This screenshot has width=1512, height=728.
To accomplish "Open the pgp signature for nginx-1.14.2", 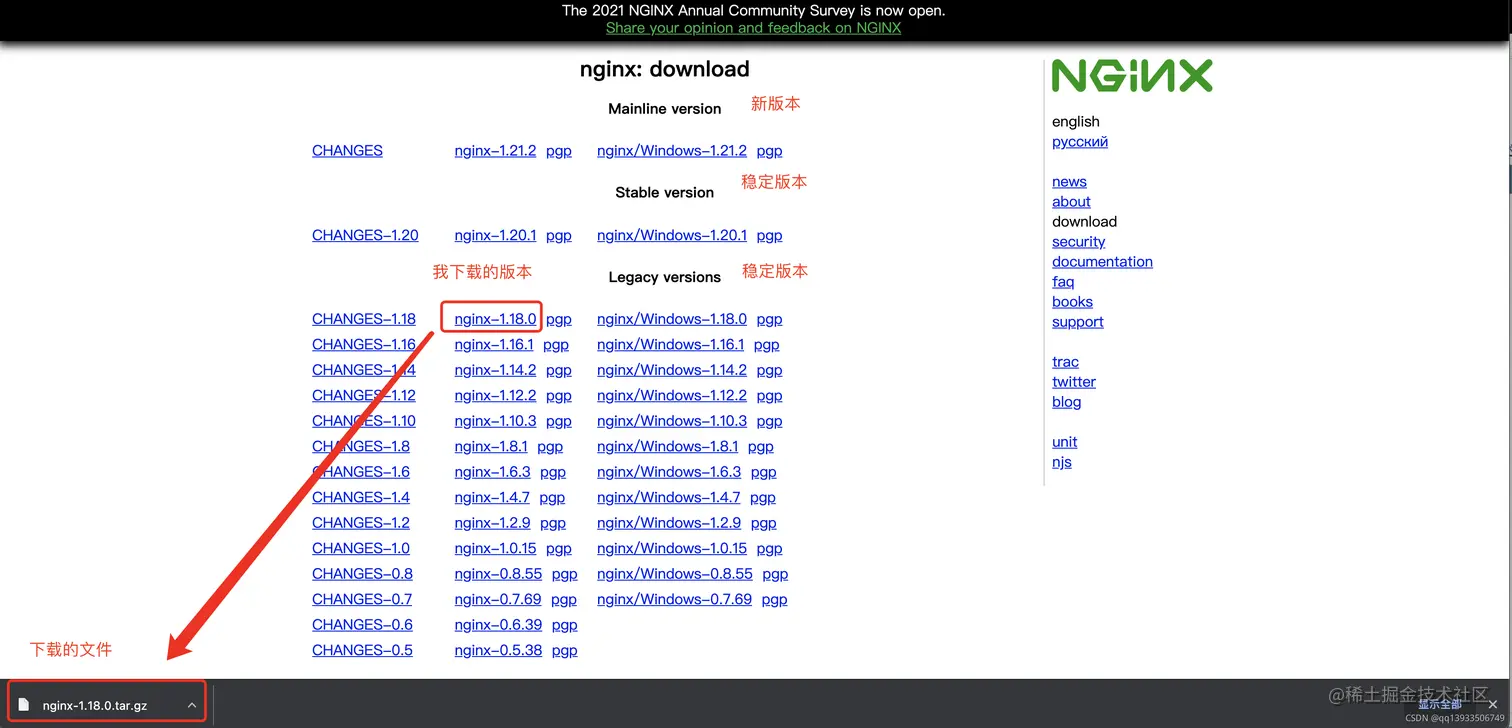I will (x=559, y=370).
